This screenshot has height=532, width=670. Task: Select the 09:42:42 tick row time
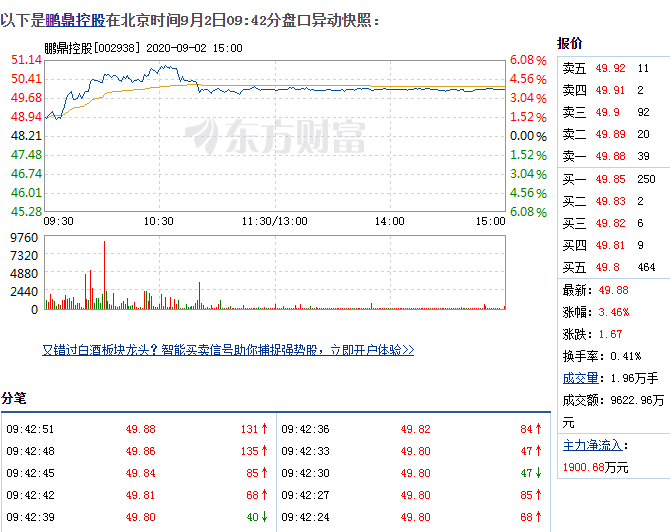30,495
